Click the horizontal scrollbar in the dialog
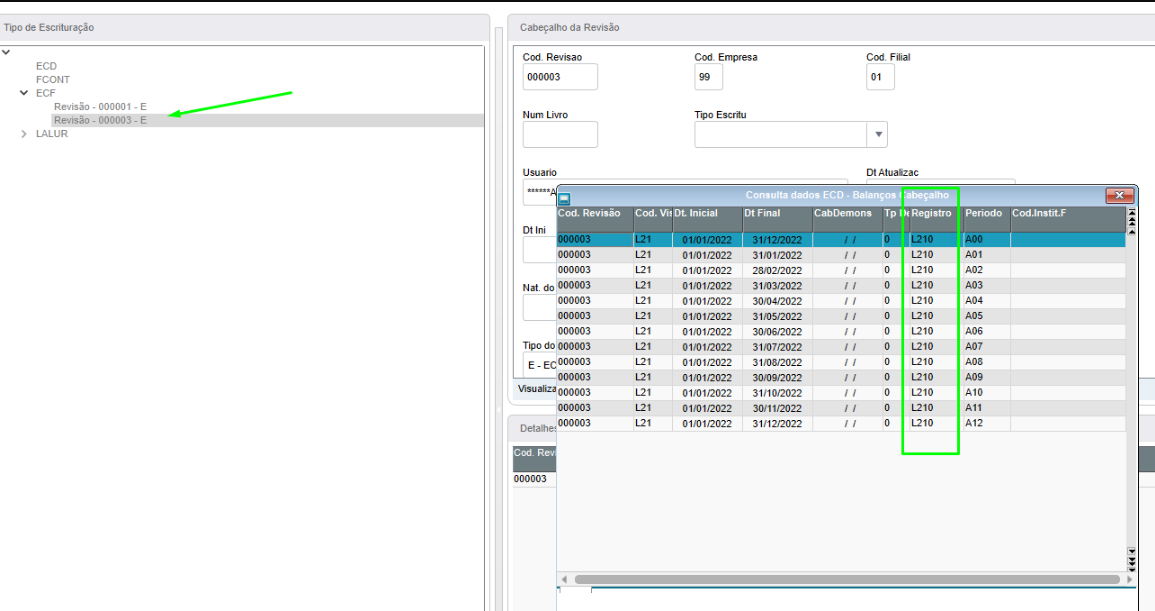 pos(846,579)
